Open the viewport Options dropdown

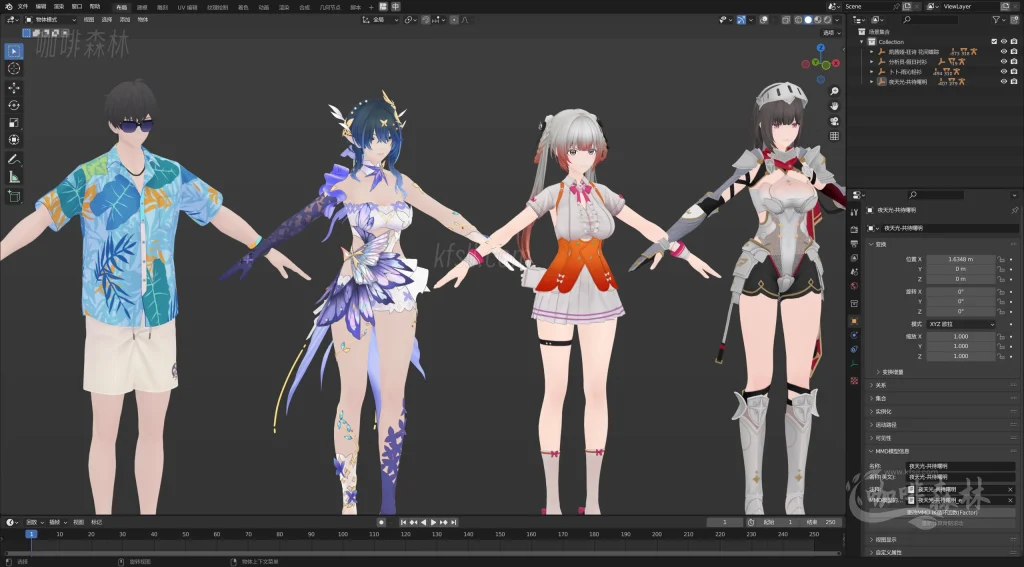(x=831, y=33)
